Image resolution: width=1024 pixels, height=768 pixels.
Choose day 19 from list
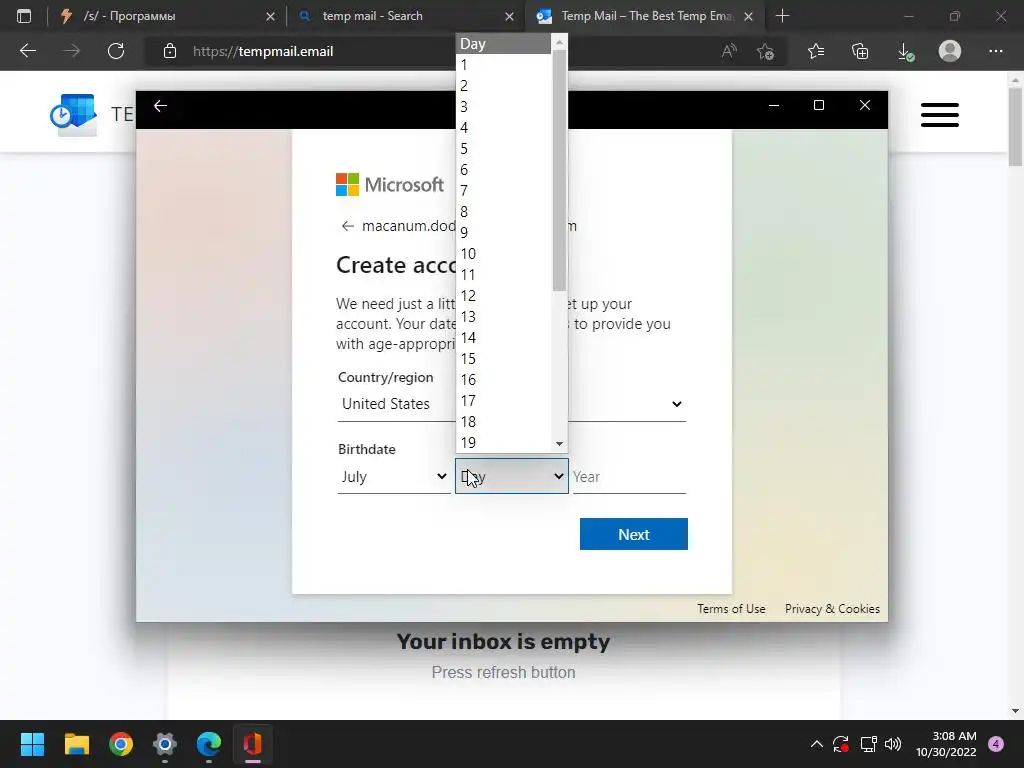tap(504, 443)
